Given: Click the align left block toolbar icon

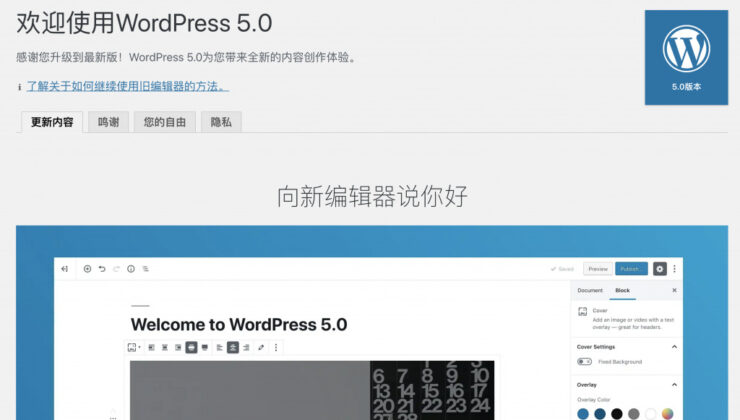Looking at the screenshot, I should coord(151,348).
